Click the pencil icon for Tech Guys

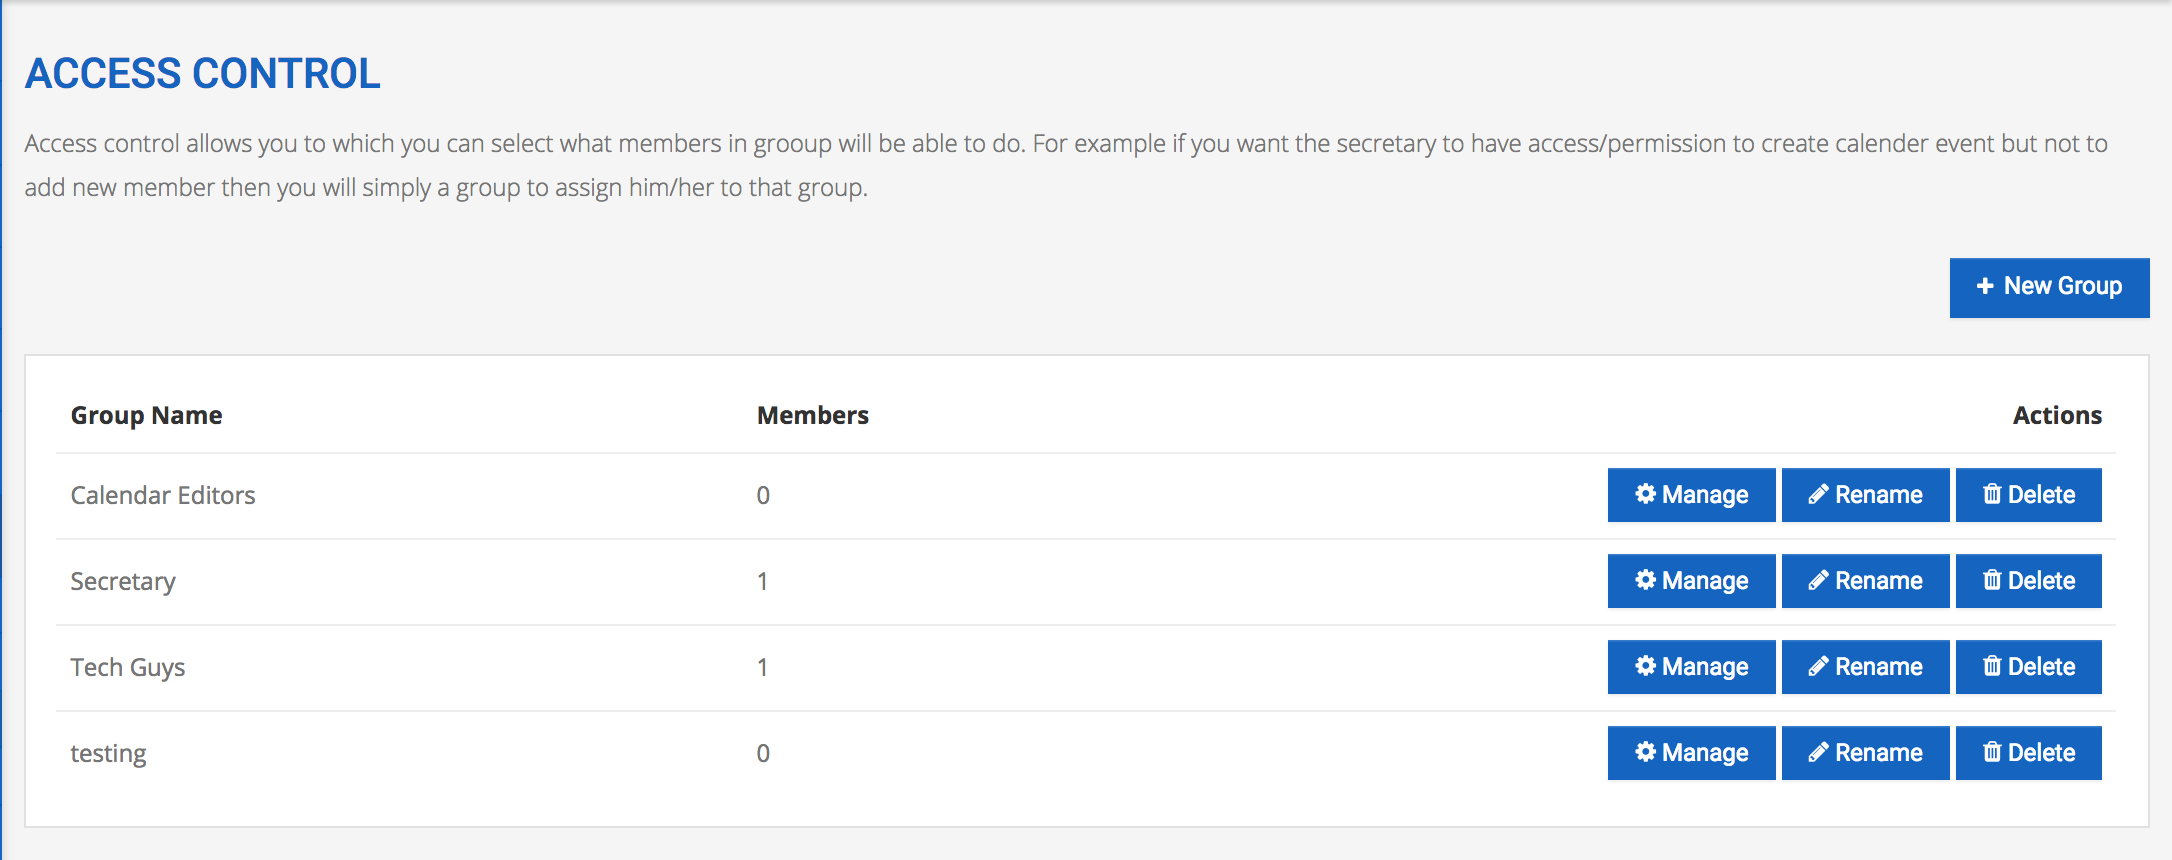click(x=1818, y=666)
